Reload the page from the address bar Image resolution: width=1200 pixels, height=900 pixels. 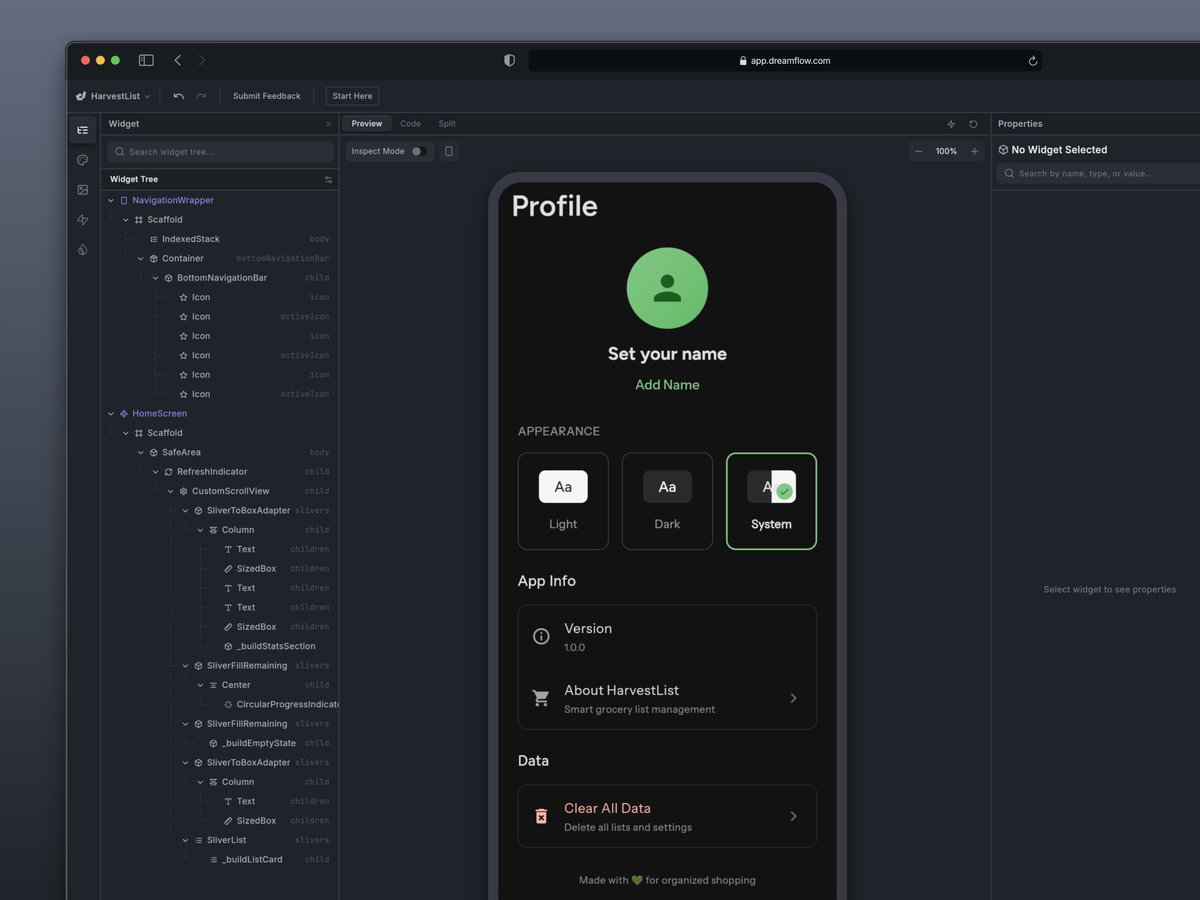coord(1033,61)
